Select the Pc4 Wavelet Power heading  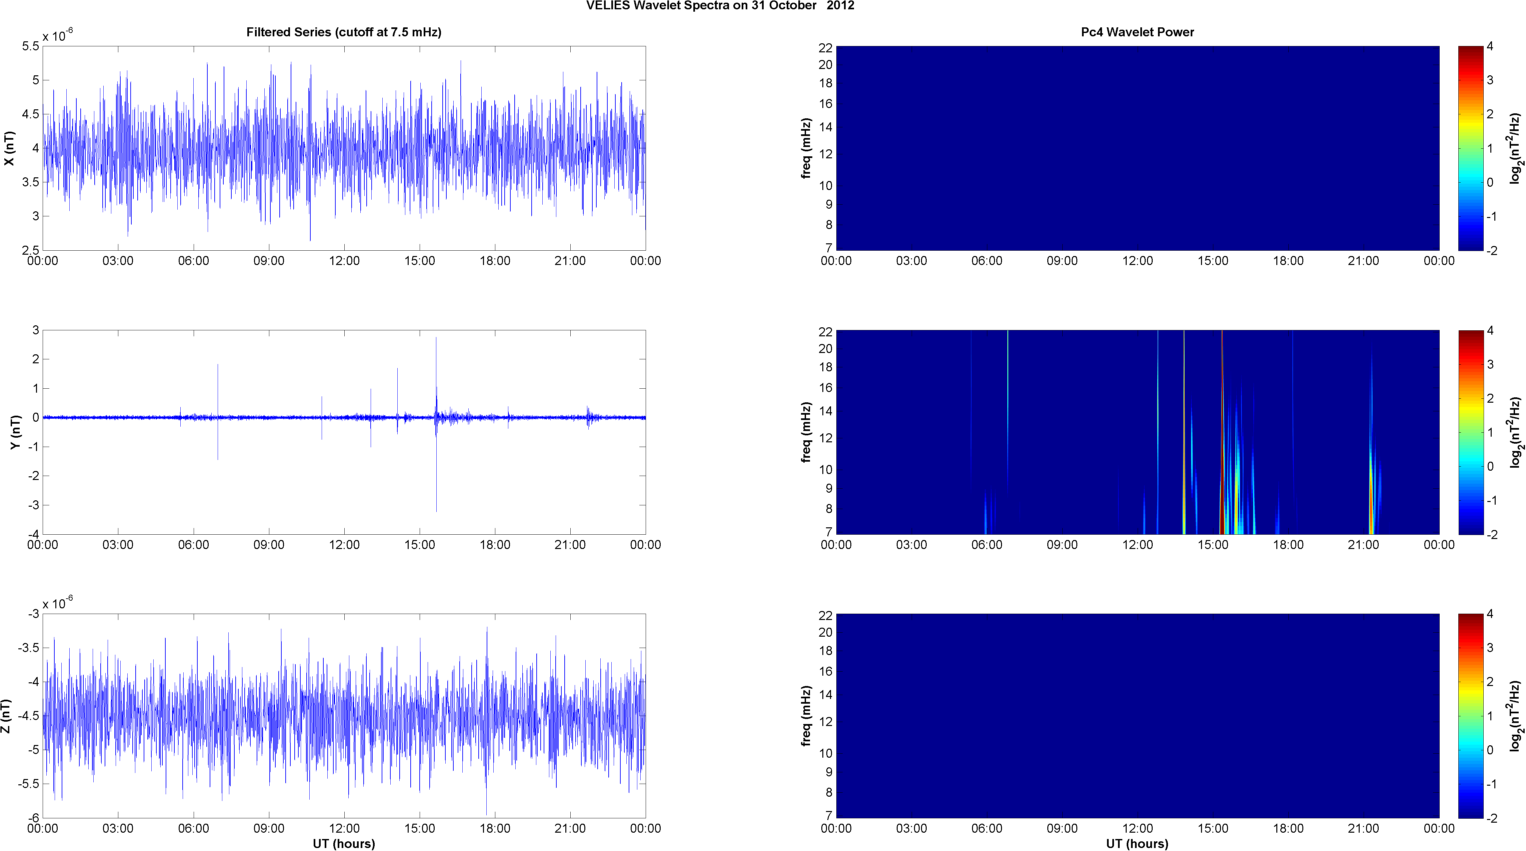click(1137, 32)
